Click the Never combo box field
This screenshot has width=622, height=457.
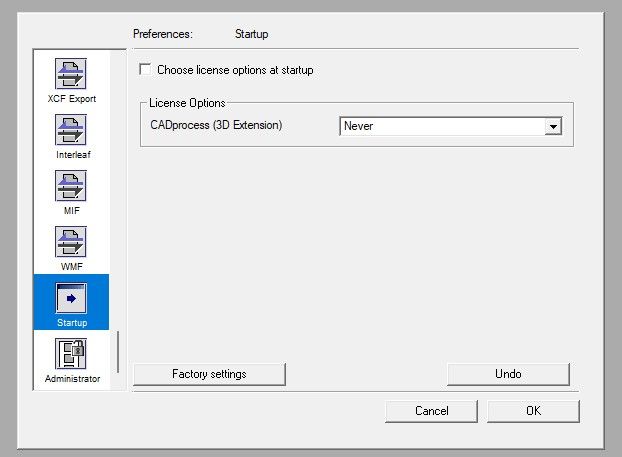pyautogui.click(x=440, y=127)
